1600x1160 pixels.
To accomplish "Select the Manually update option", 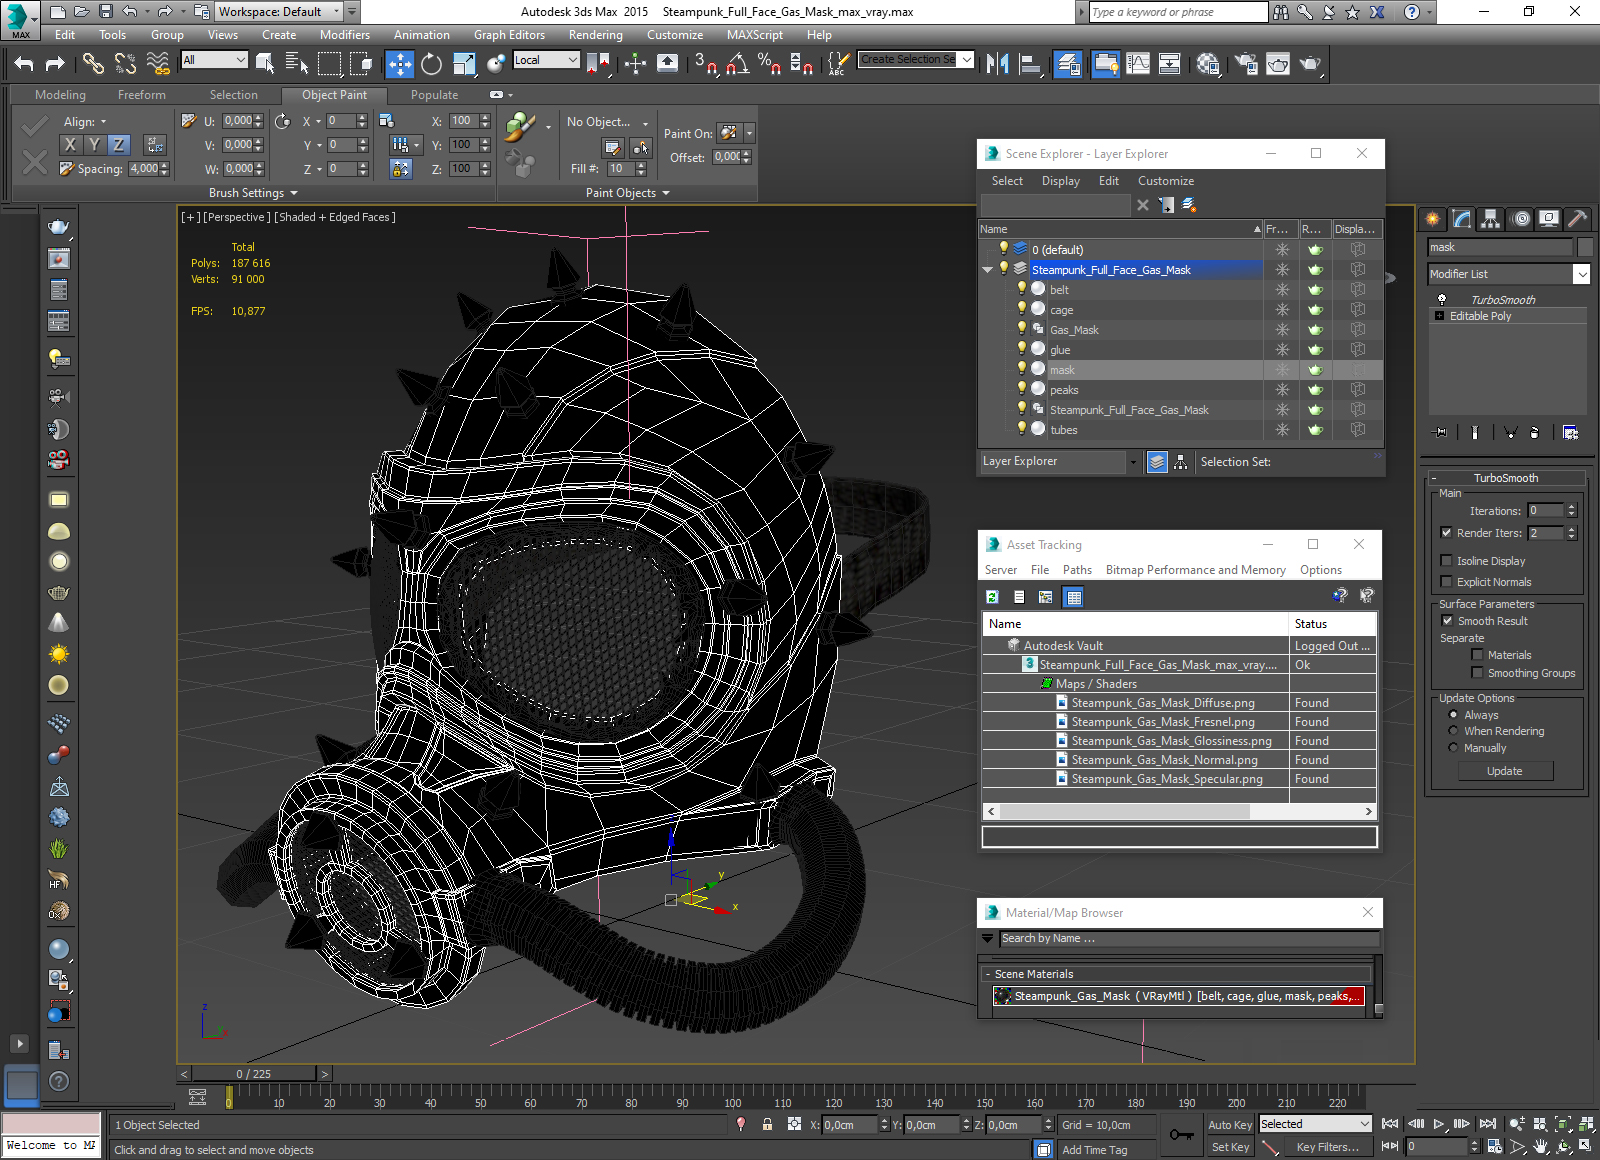I will [x=1453, y=748].
